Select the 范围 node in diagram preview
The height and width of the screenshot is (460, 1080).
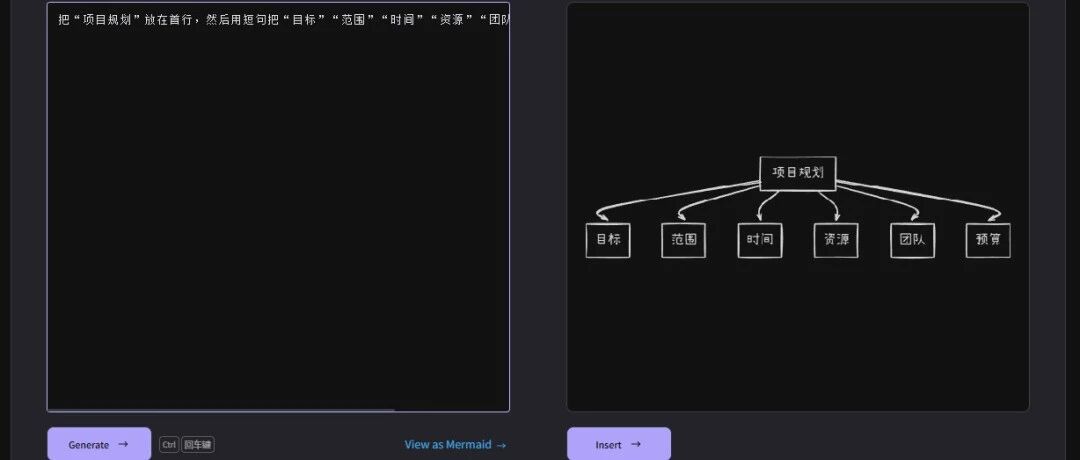coord(683,240)
